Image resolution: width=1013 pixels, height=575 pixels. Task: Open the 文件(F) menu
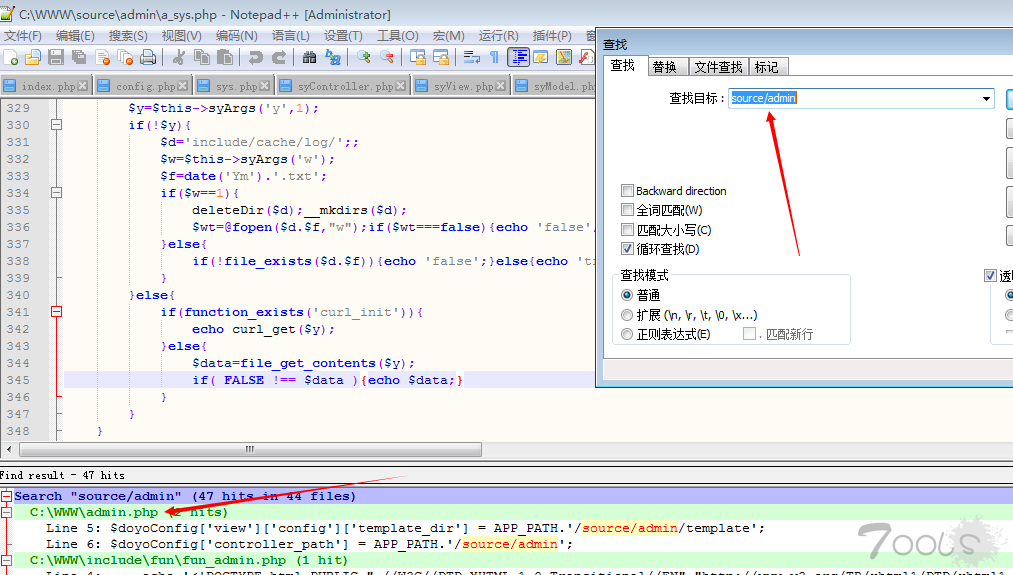click(x=23, y=36)
